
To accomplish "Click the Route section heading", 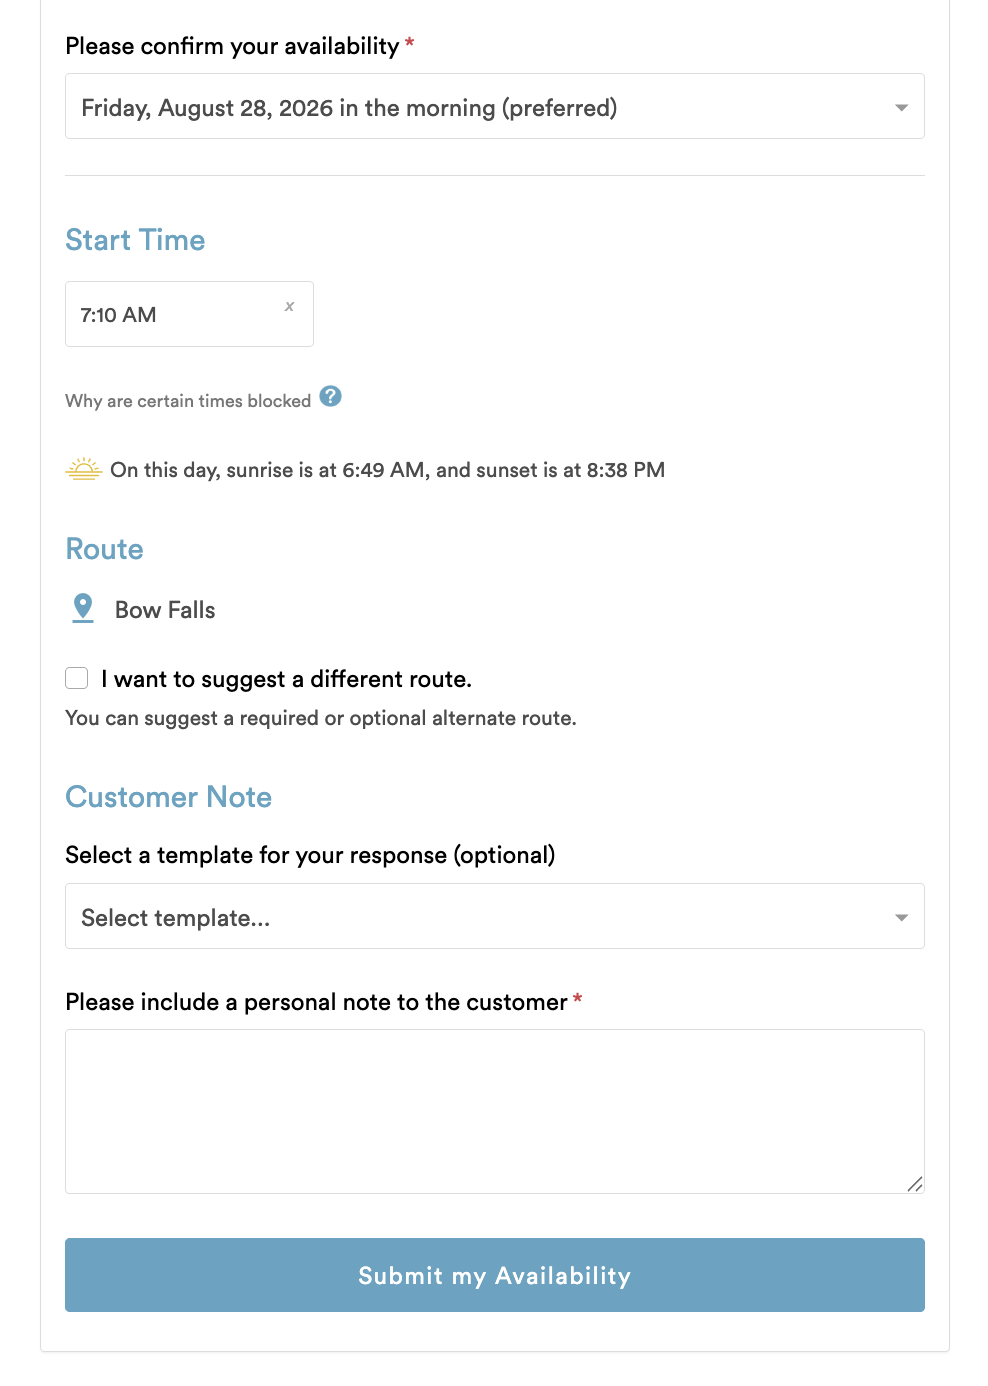I will [x=104, y=549].
